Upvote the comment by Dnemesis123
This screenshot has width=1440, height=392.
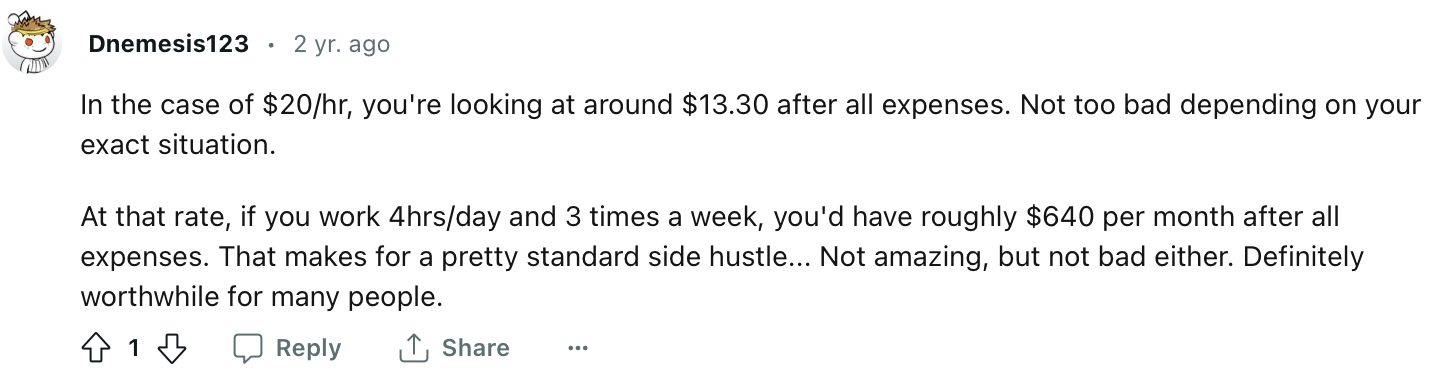pyautogui.click(x=95, y=348)
